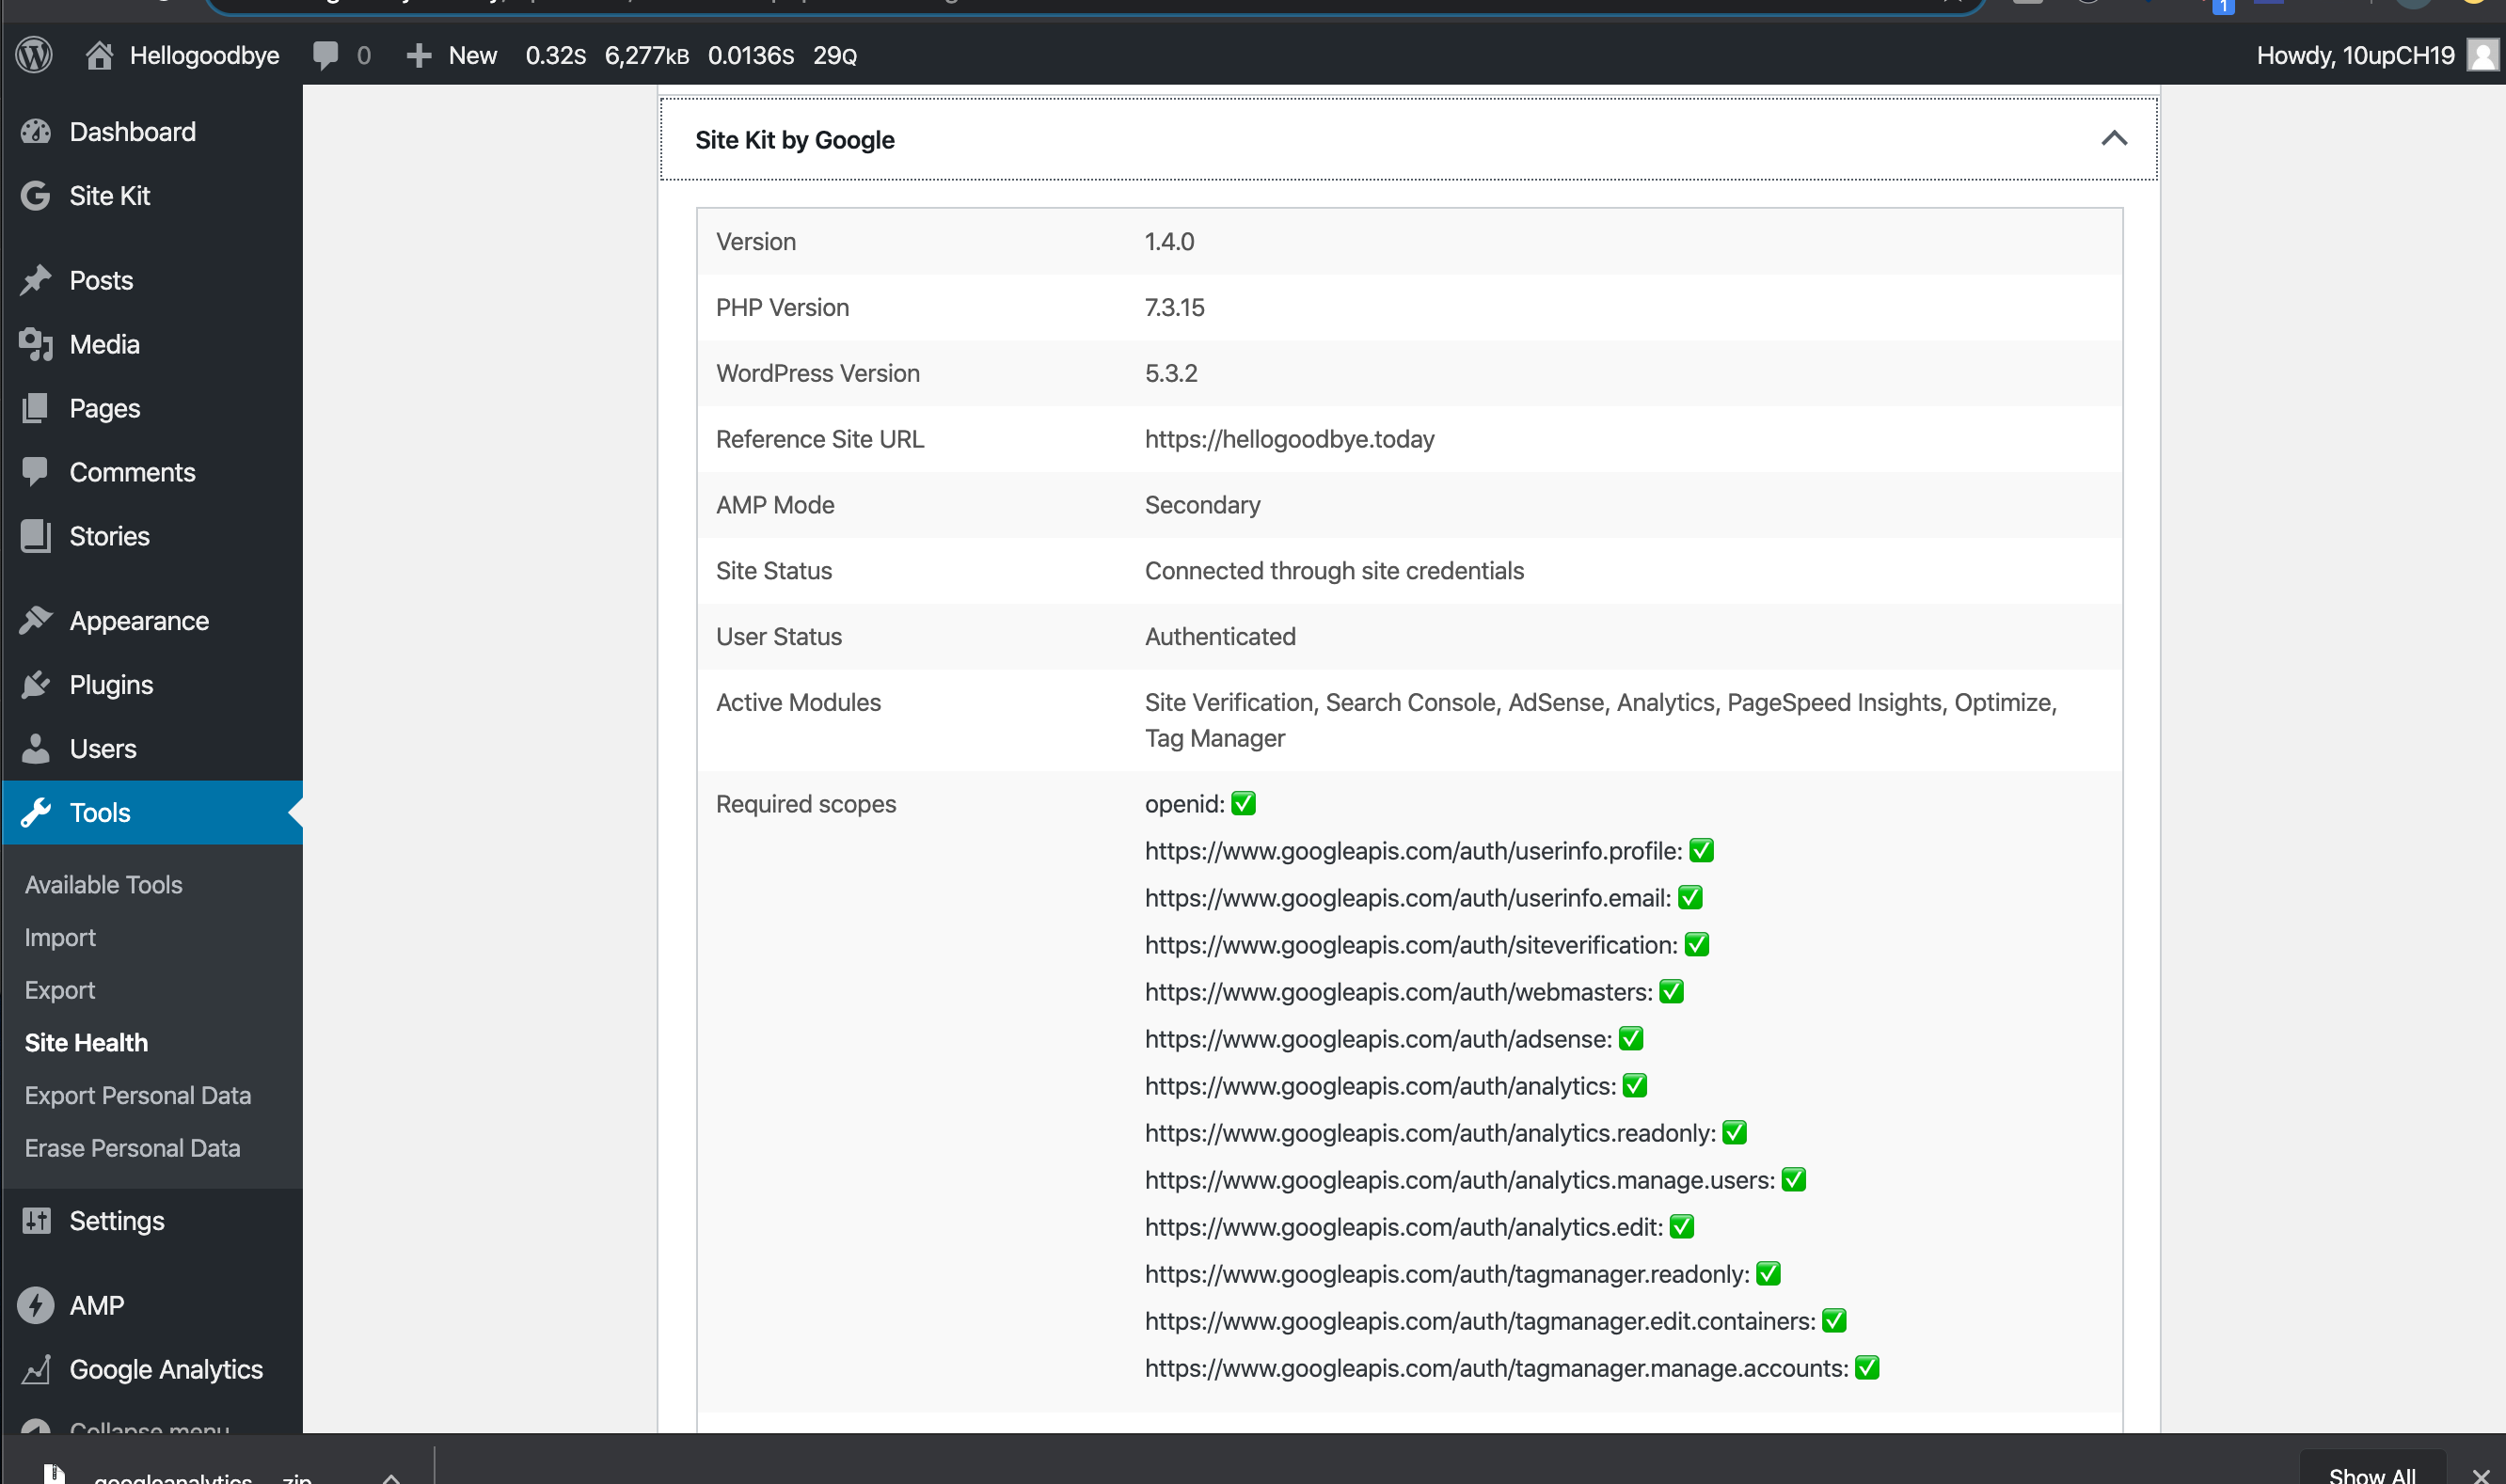Click the plus icon next to New
Viewport: 2506px width, 1484px height.
click(419, 55)
